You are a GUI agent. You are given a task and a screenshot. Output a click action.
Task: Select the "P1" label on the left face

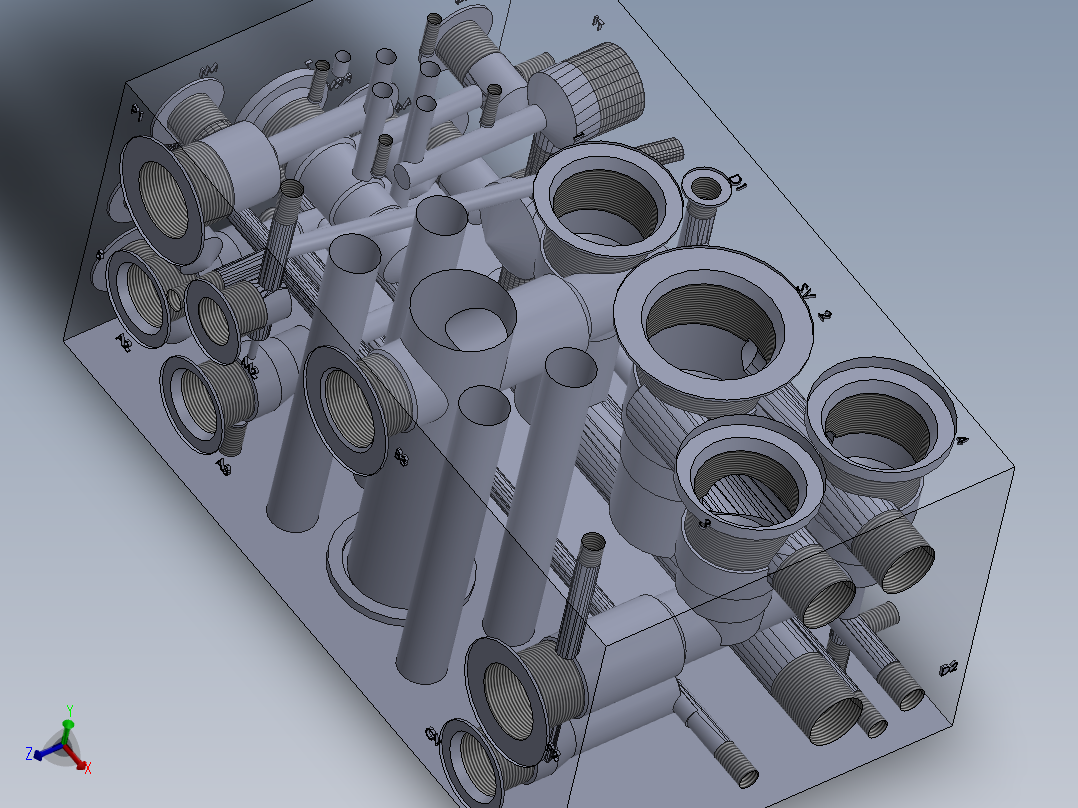pos(138,113)
